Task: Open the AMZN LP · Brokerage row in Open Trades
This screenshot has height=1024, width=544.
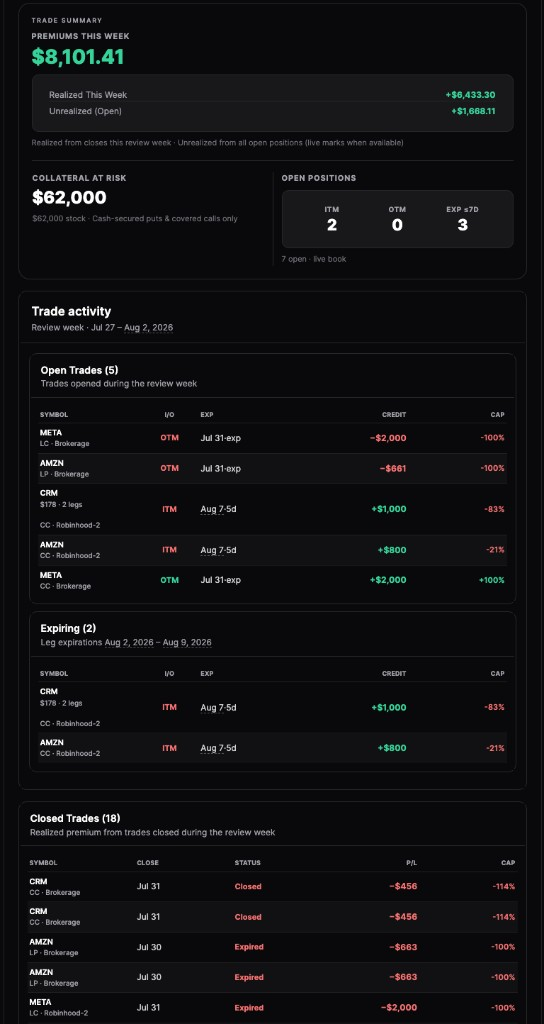Action: click(272, 468)
